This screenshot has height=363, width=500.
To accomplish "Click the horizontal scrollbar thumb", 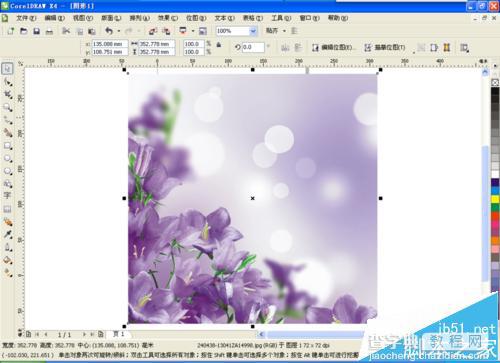I will 315,334.
